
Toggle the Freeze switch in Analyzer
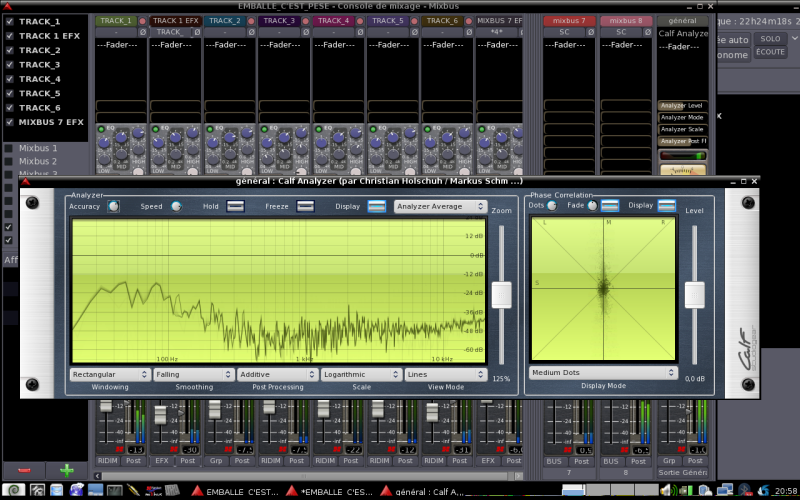pyautogui.click(x=306, y=206)
